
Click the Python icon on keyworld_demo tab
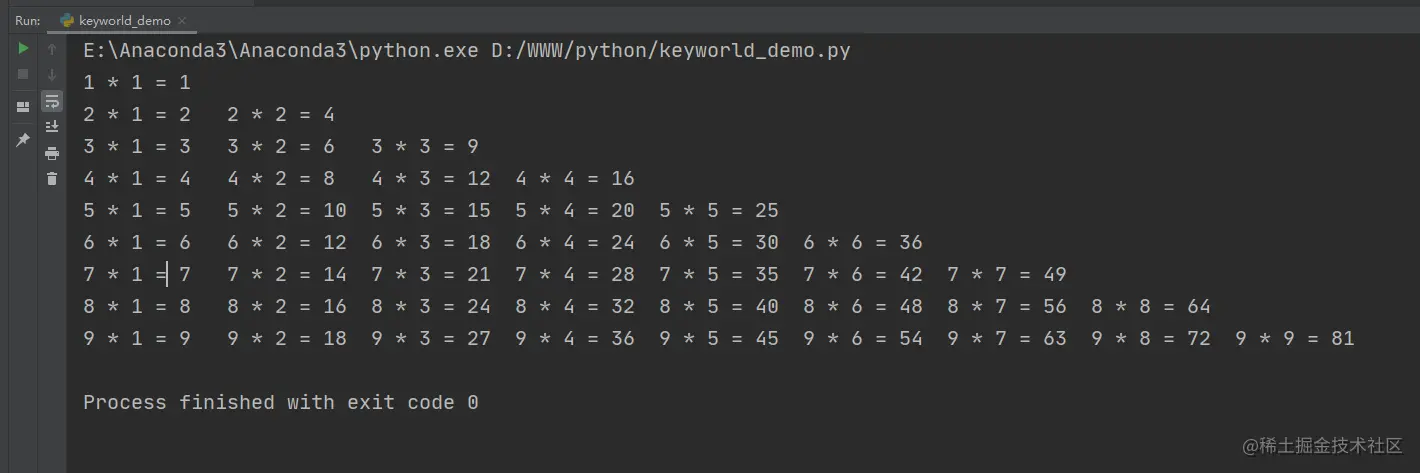pyautogui.click(x=67, y=20)
